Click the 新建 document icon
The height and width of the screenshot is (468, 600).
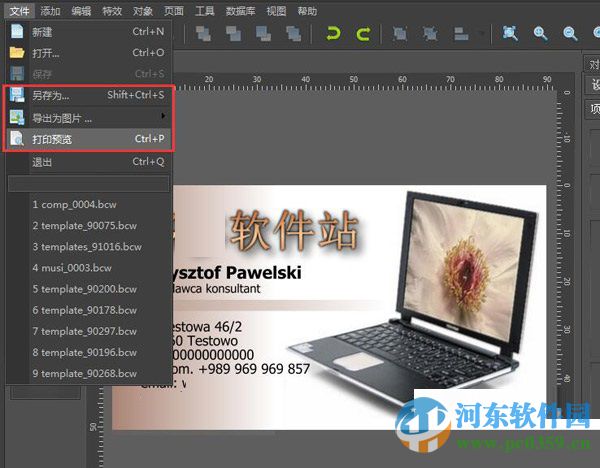(x=17, y=31)
